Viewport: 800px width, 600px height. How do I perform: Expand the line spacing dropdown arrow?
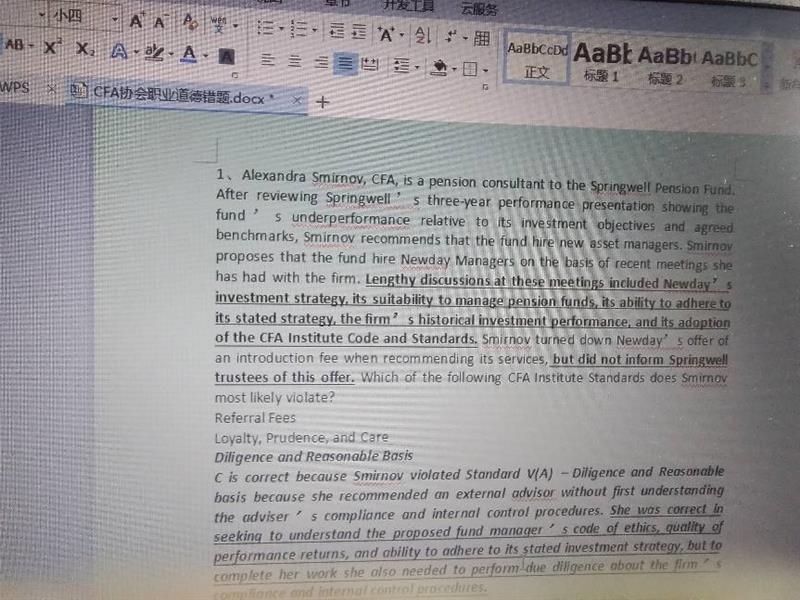point(417,67)
